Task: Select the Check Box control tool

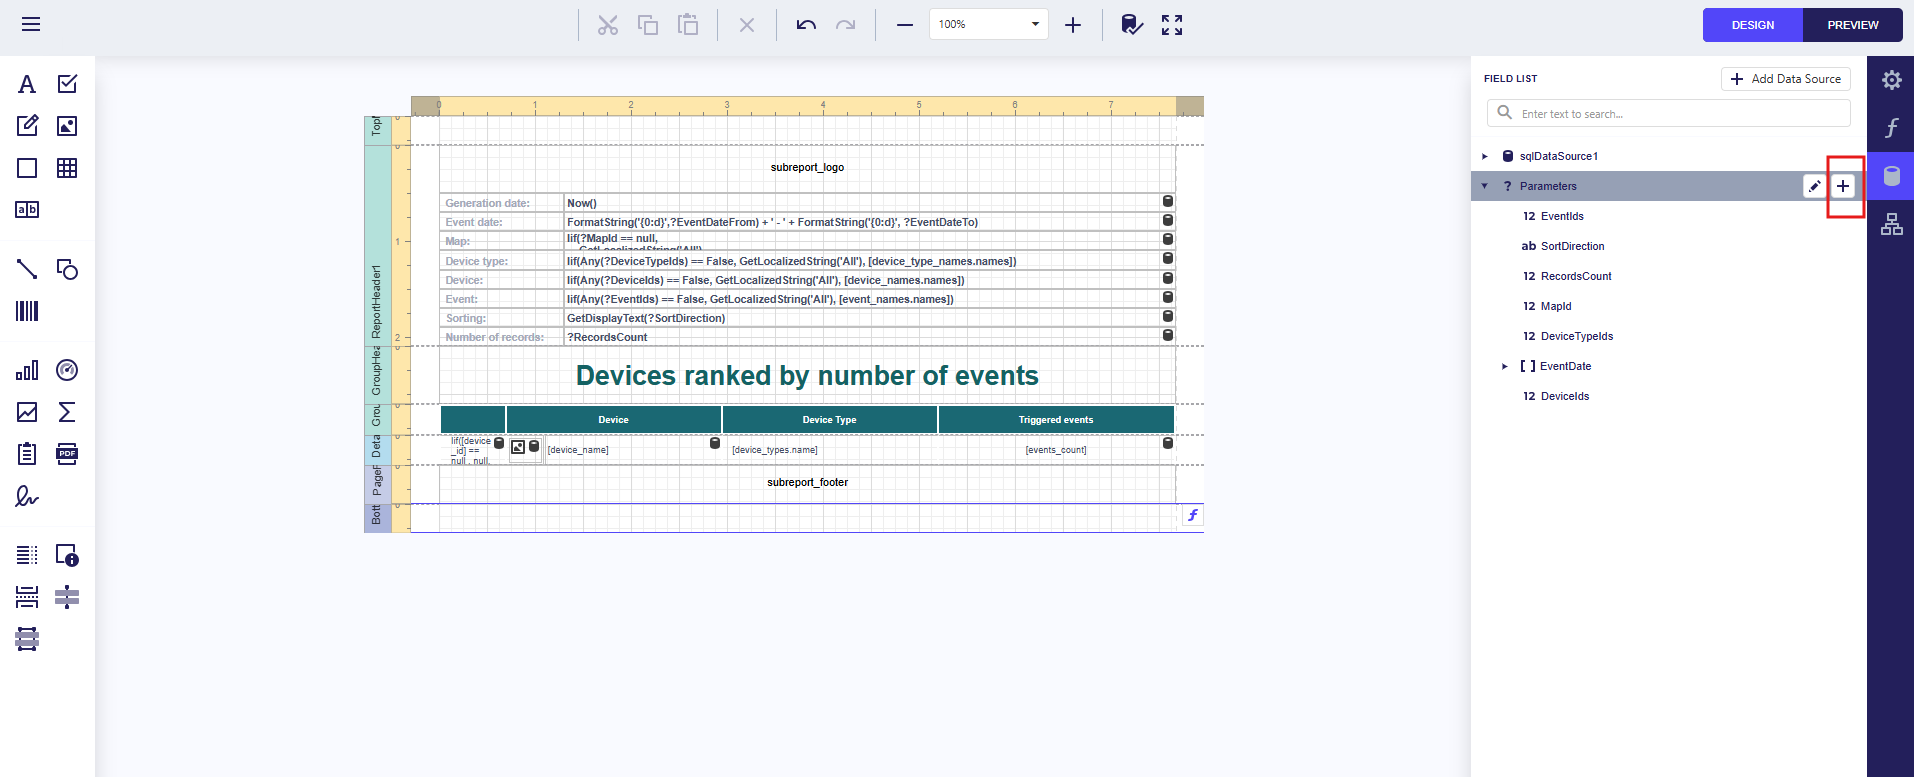Action: tap(67, 84)
